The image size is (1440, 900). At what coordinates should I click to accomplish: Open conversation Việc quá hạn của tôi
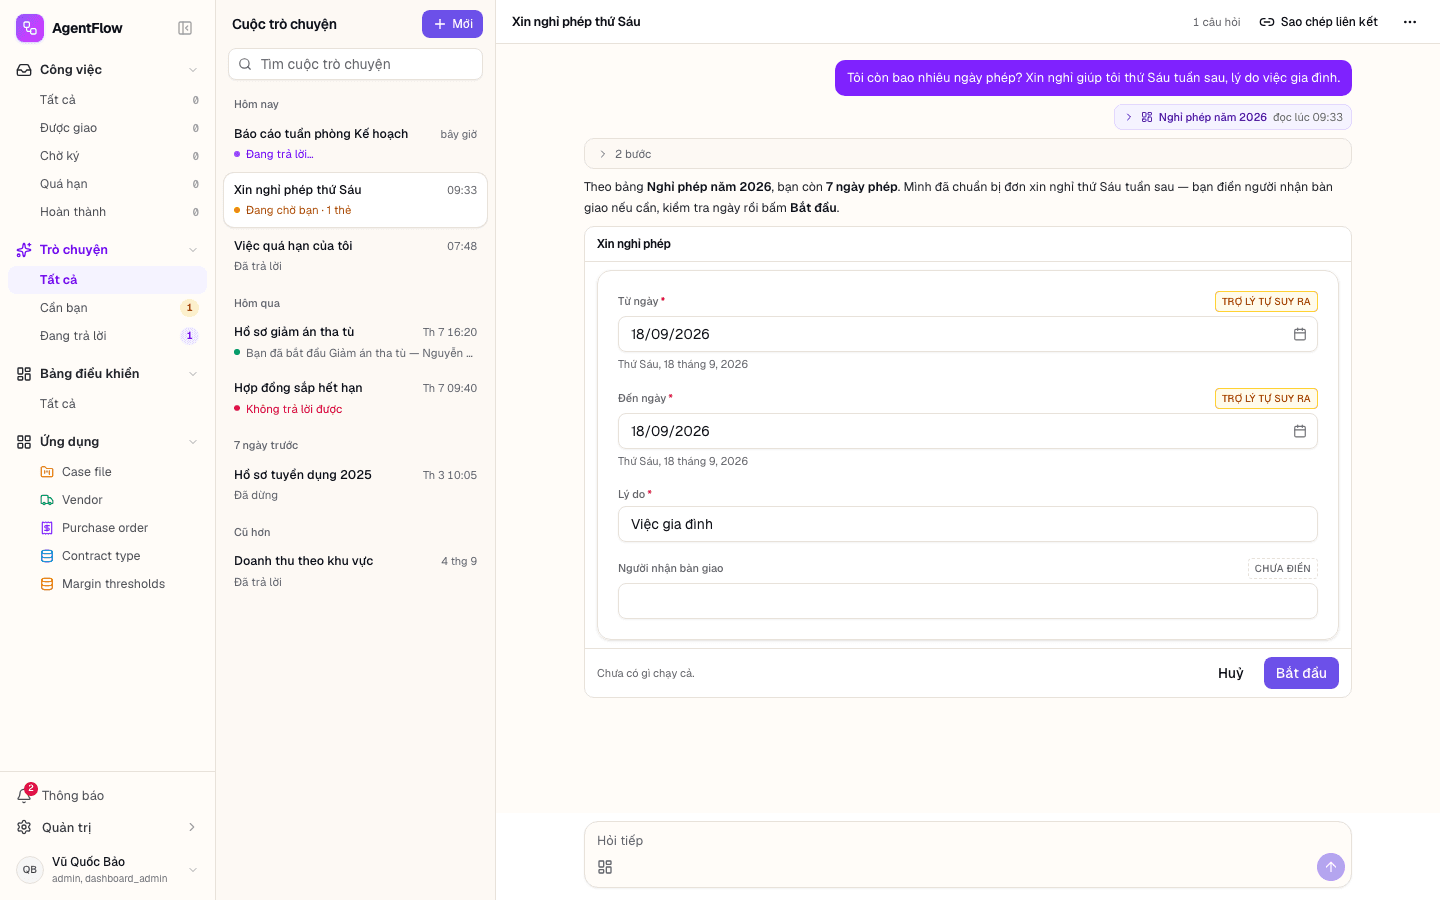tap(356, 256)
